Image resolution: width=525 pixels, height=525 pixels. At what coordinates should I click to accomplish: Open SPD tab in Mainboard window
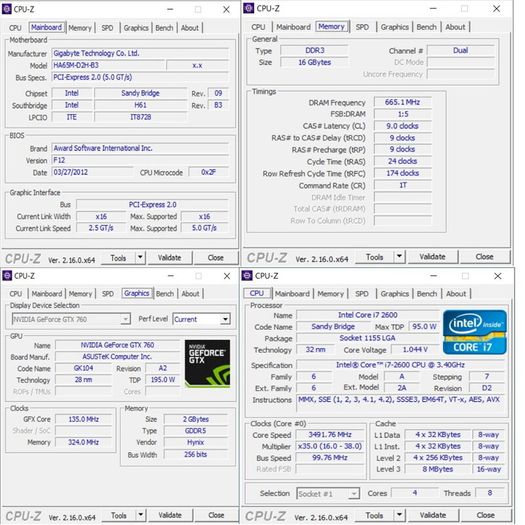tap(107, 28)
